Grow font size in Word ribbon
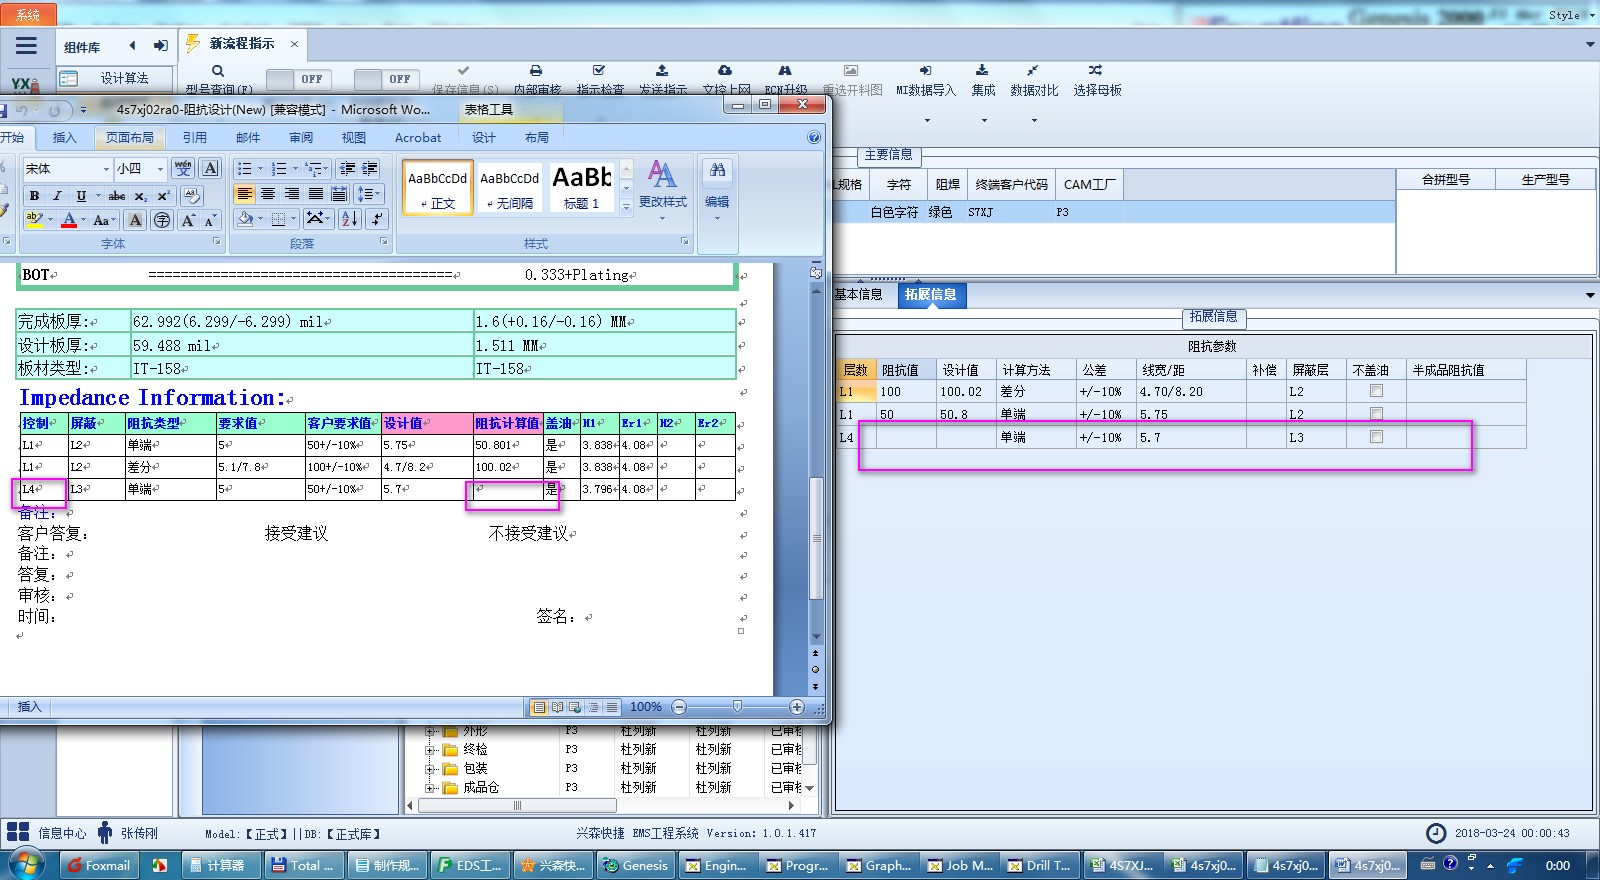The width and height of the screenshot is (1600, 880). click(188, 220)
